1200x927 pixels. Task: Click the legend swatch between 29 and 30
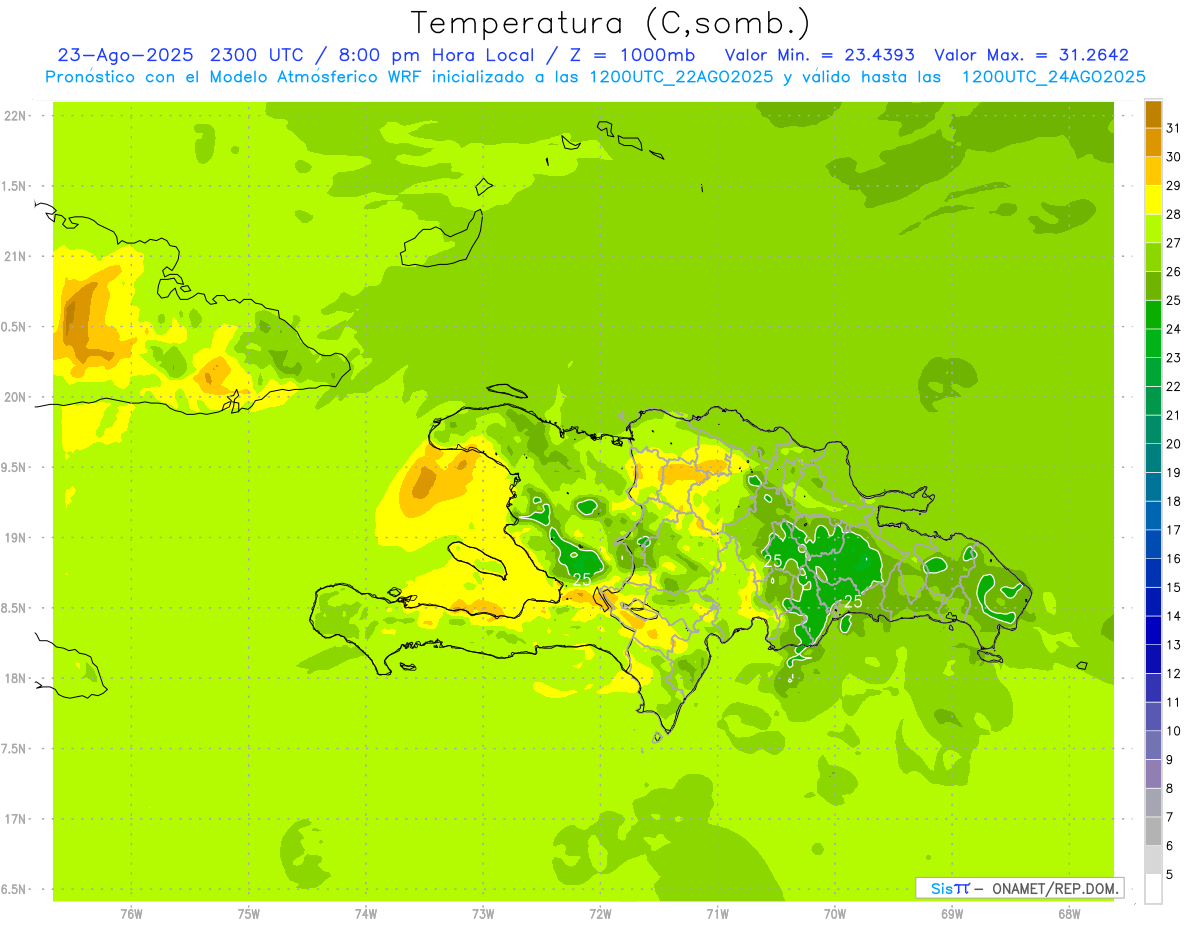(x=1153, y=171)
